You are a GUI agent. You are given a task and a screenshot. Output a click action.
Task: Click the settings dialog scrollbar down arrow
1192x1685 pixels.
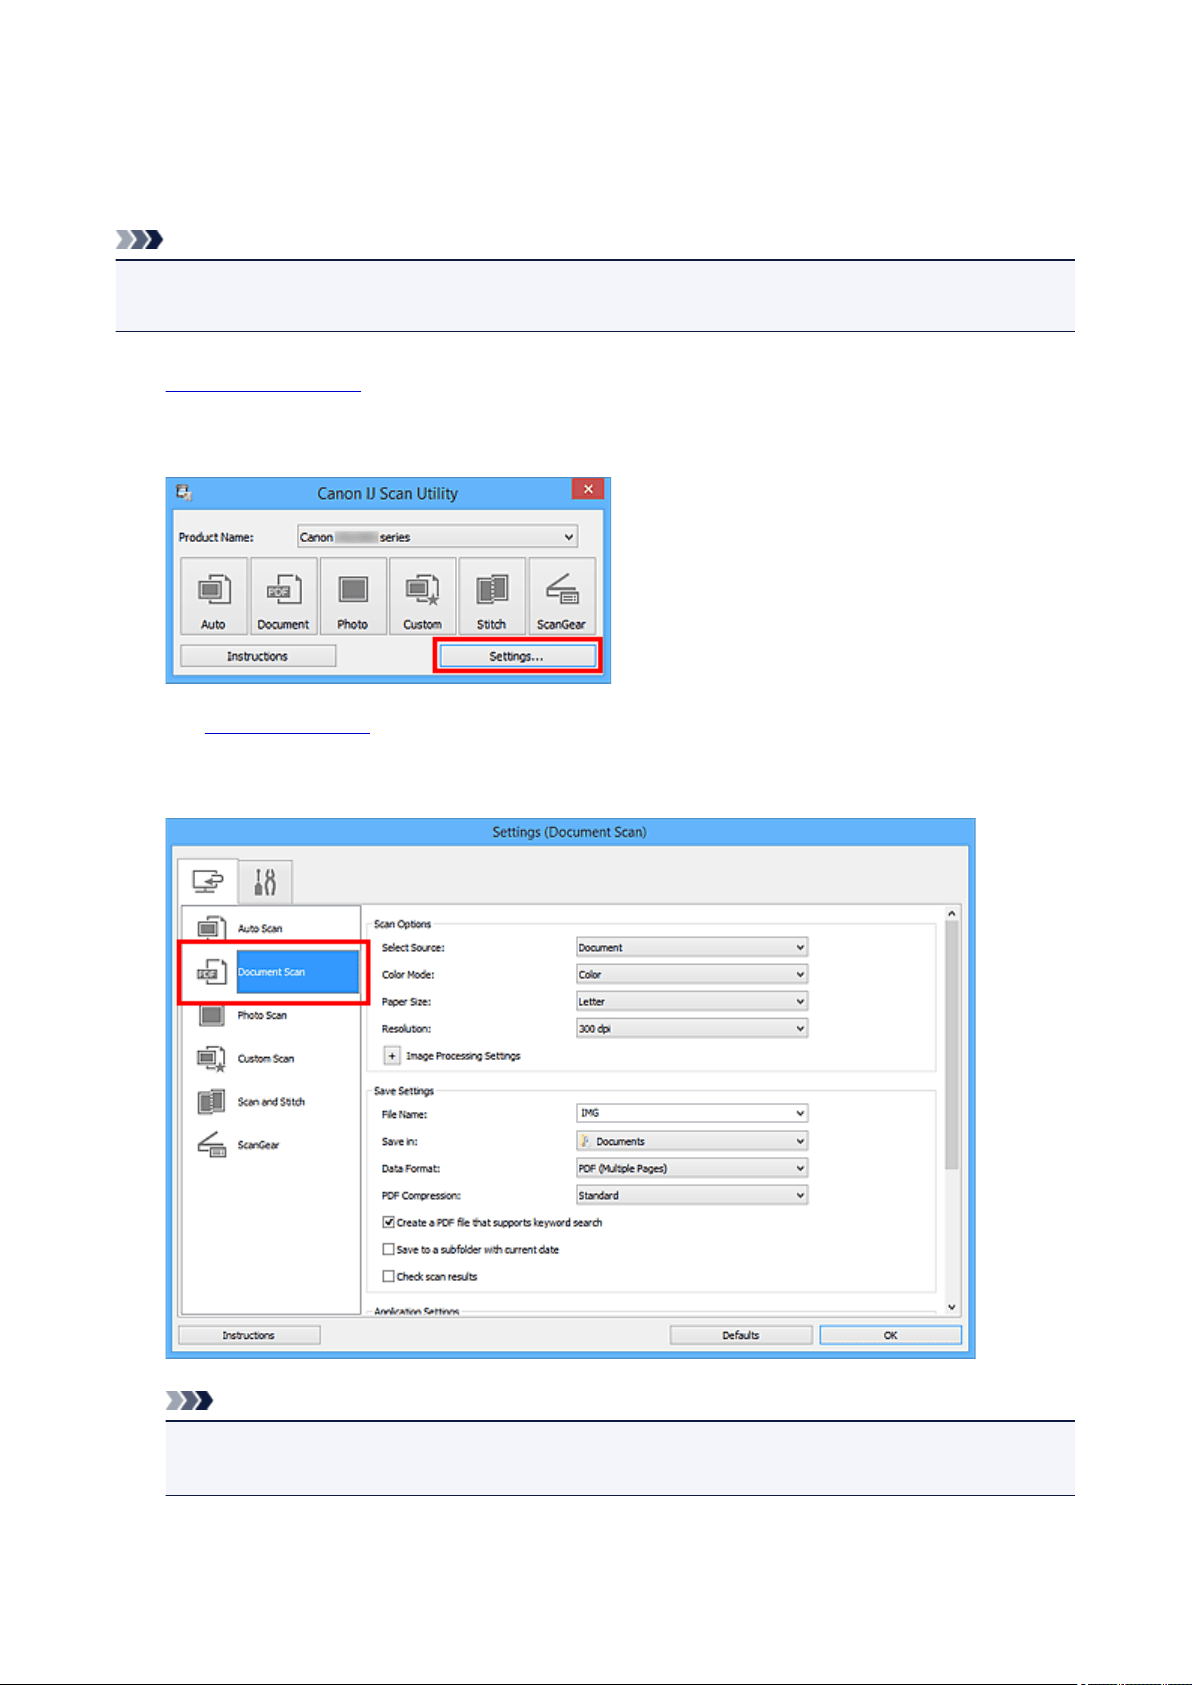click(951, 1306)
